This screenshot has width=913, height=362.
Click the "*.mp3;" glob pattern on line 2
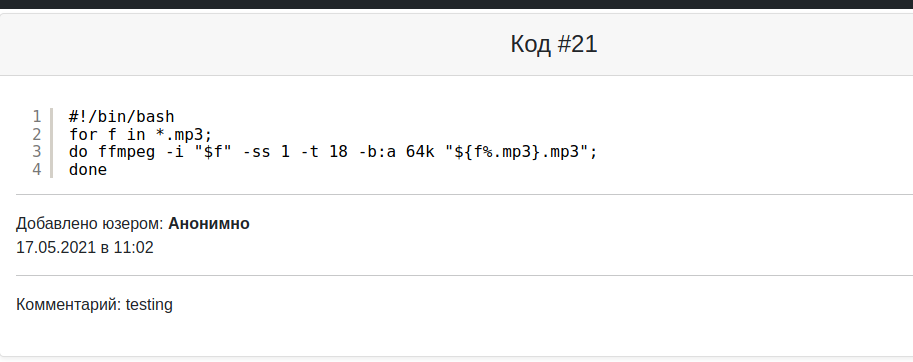(184, 134)
